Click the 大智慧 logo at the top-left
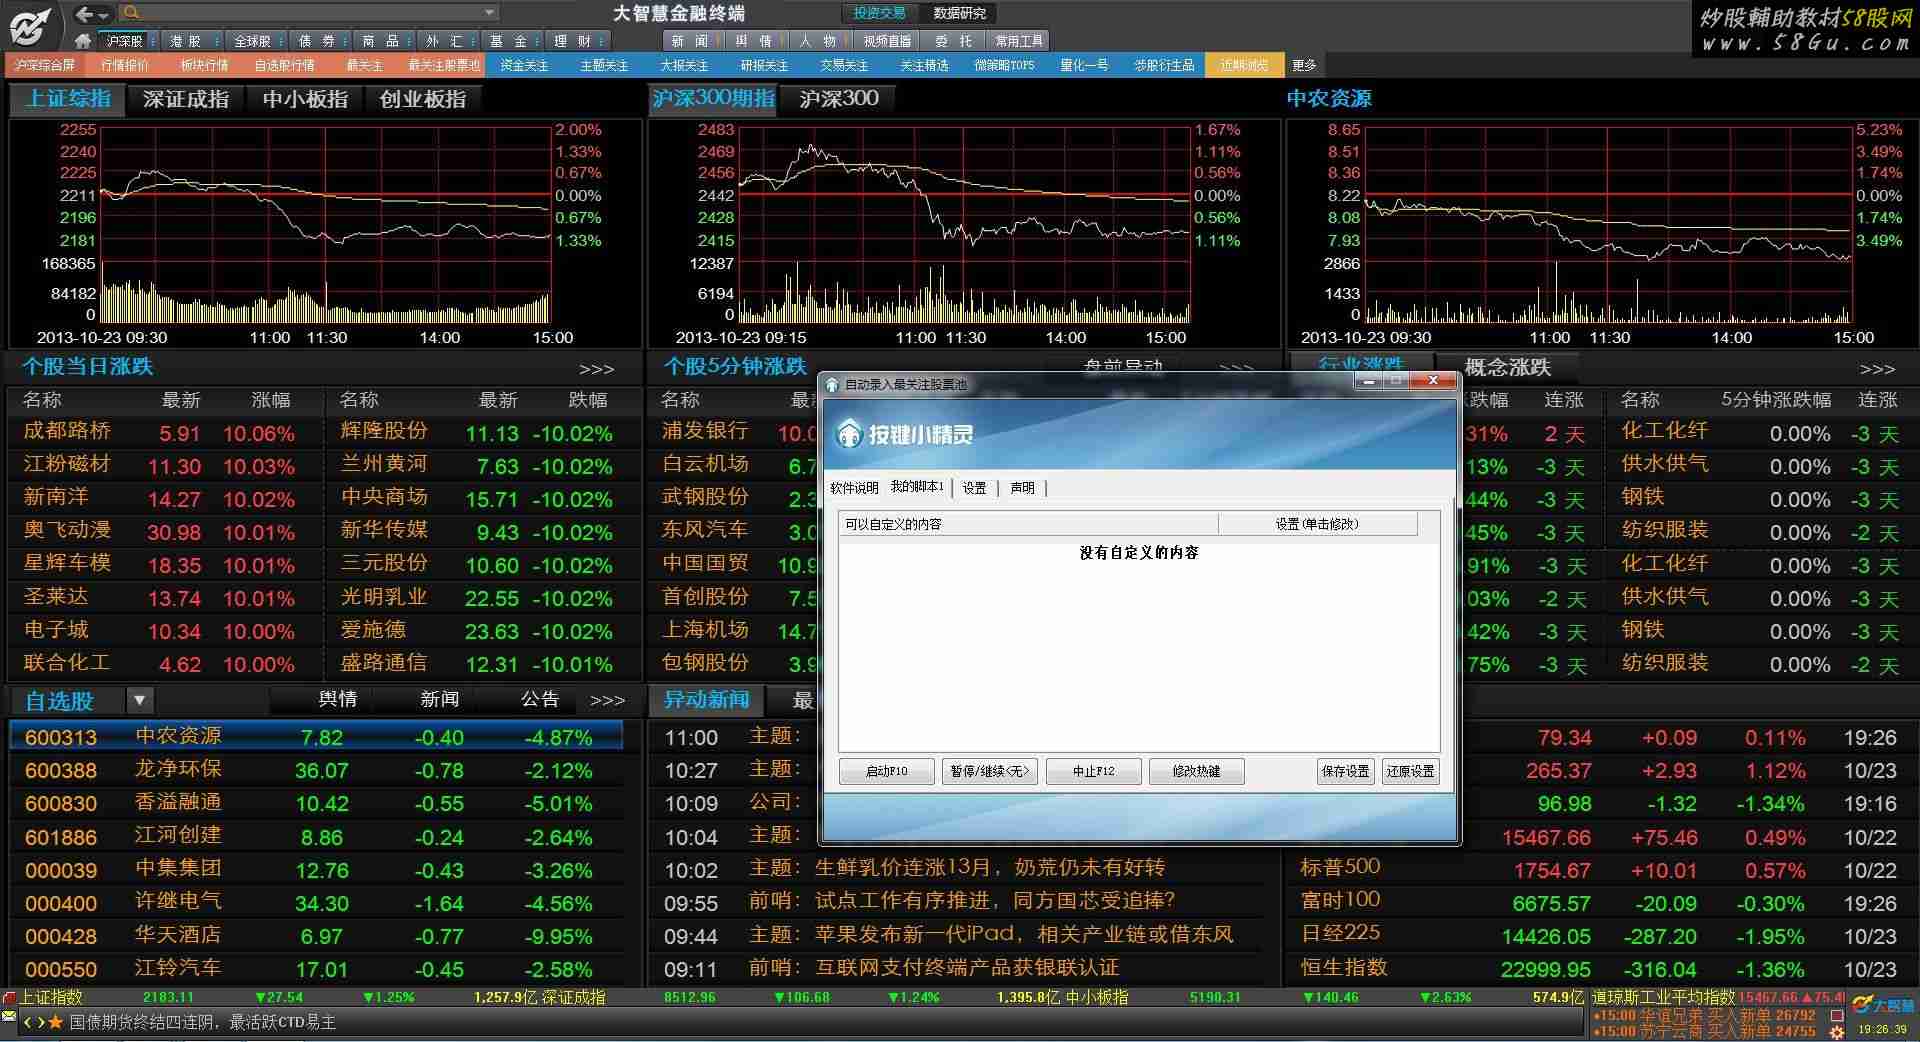1920x1042 pixels. pyautogui.click(x=32, y=25)
